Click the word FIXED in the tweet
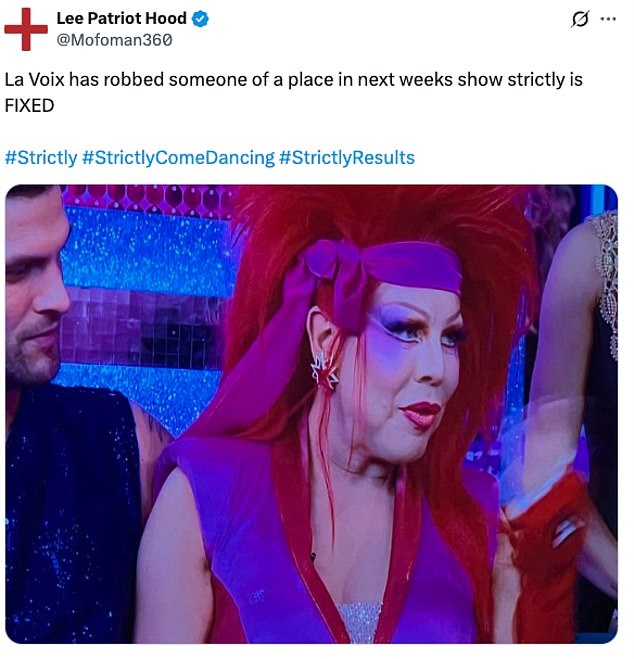Image resolution: width=634 pixels, height=659 pixels. pos(29,106)
